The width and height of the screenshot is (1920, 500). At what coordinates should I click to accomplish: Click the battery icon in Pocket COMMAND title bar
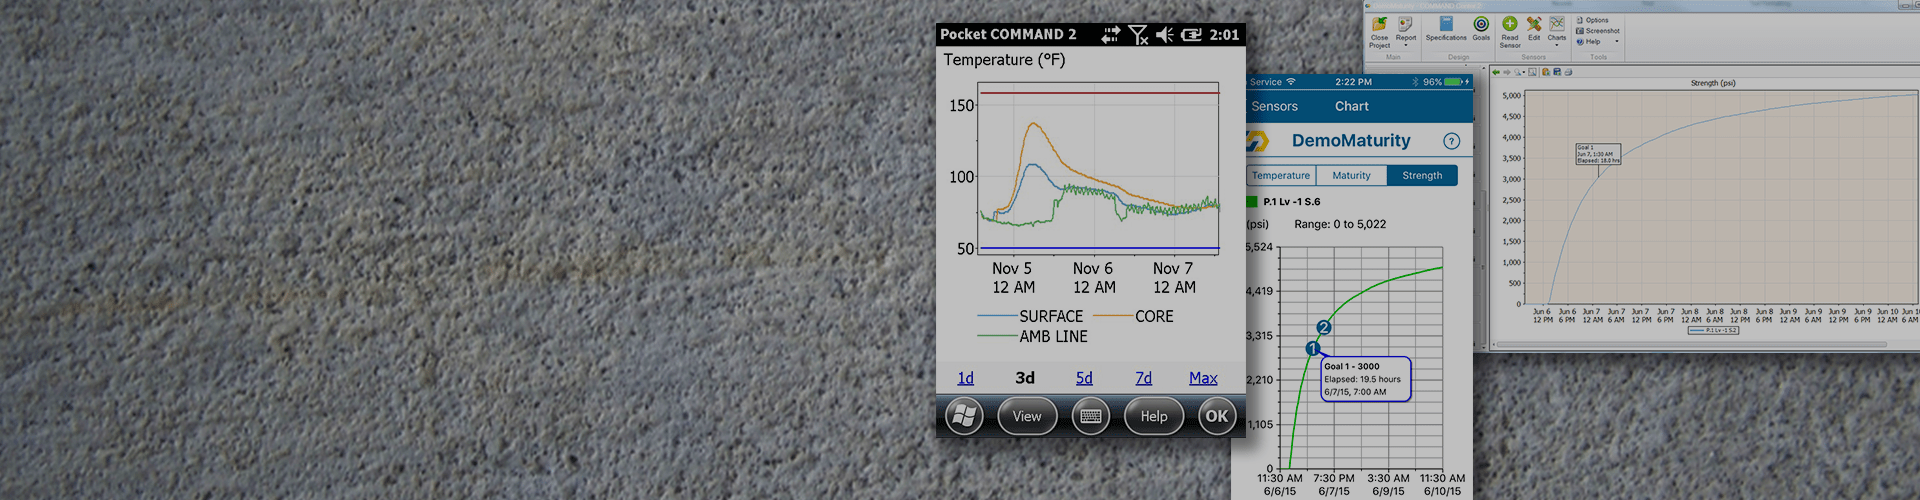(x=1191, y=35)
